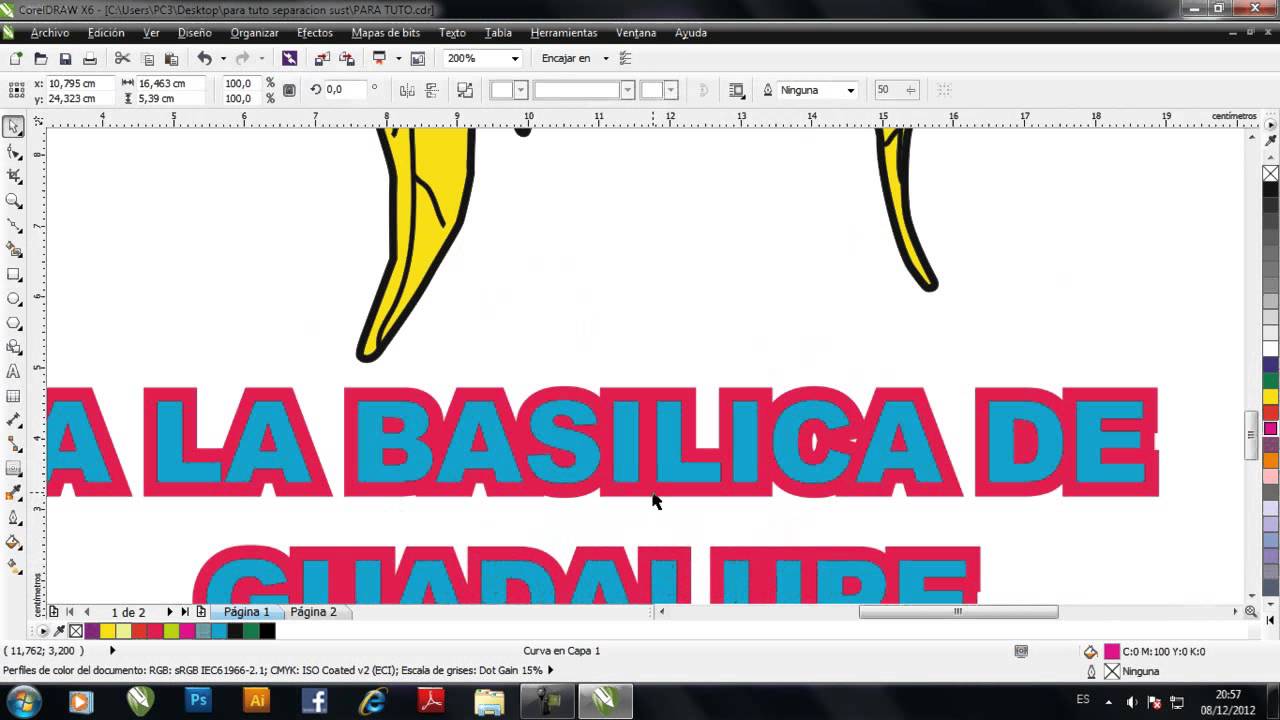Open the application launcher dropdown arrow
1280x720 pixels.
click(x=397, y=59)
